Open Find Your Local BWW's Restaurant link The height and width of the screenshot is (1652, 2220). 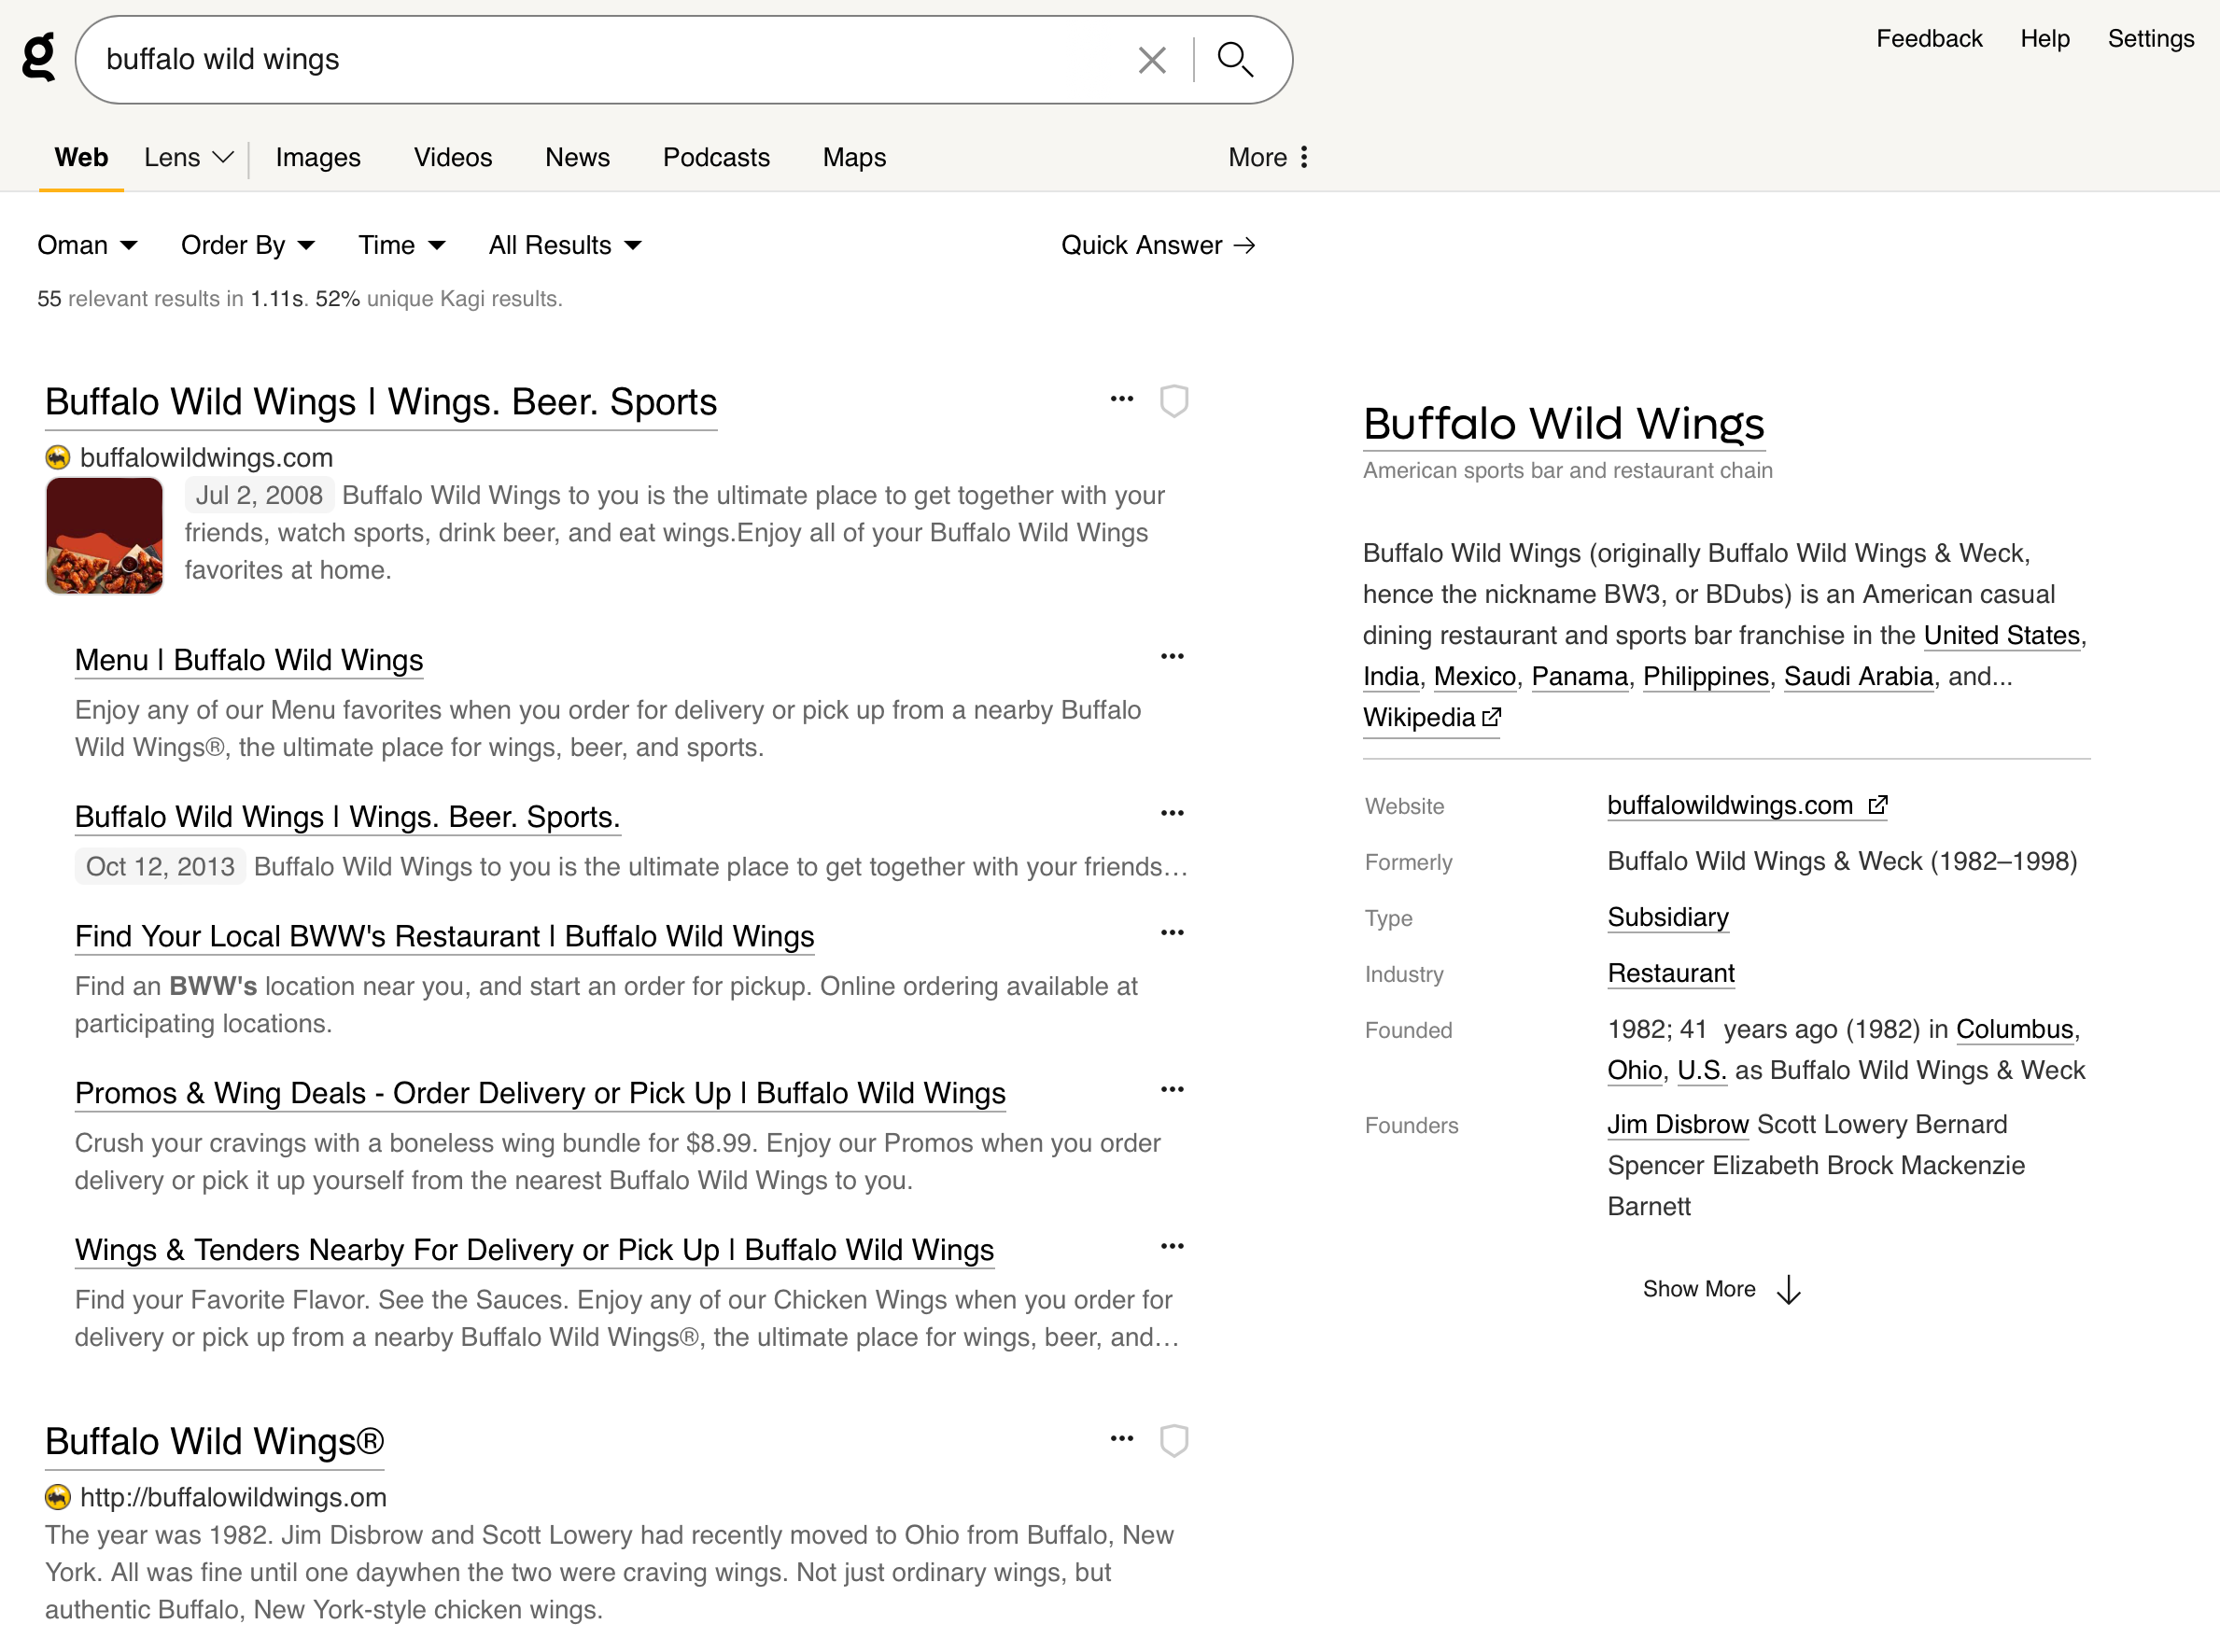click(x=445, y=936)
